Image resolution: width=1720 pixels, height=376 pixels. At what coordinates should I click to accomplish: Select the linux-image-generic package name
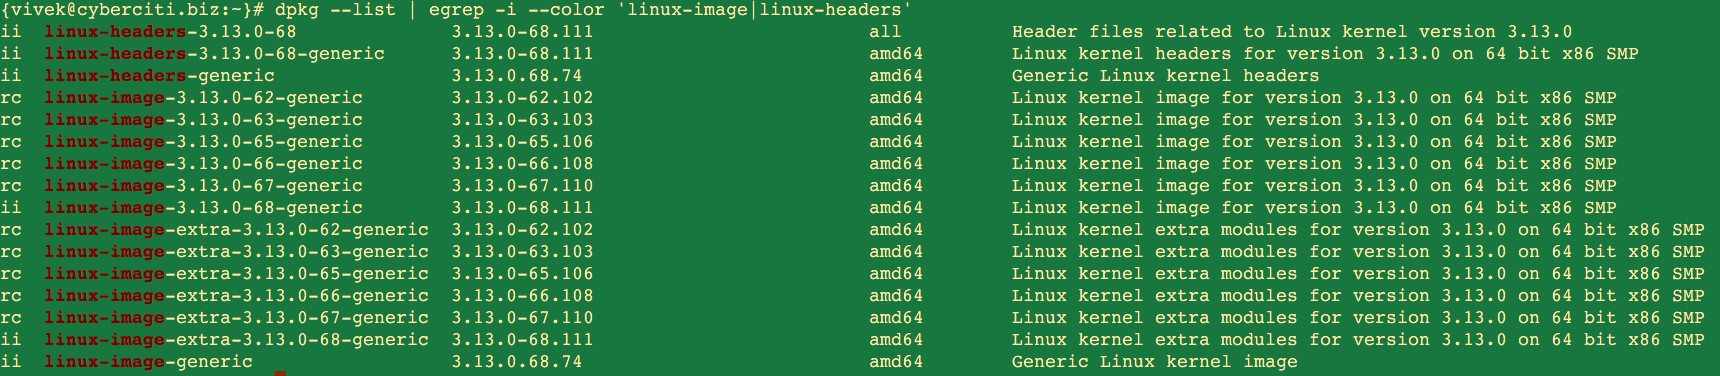click(x=148, y=362)
